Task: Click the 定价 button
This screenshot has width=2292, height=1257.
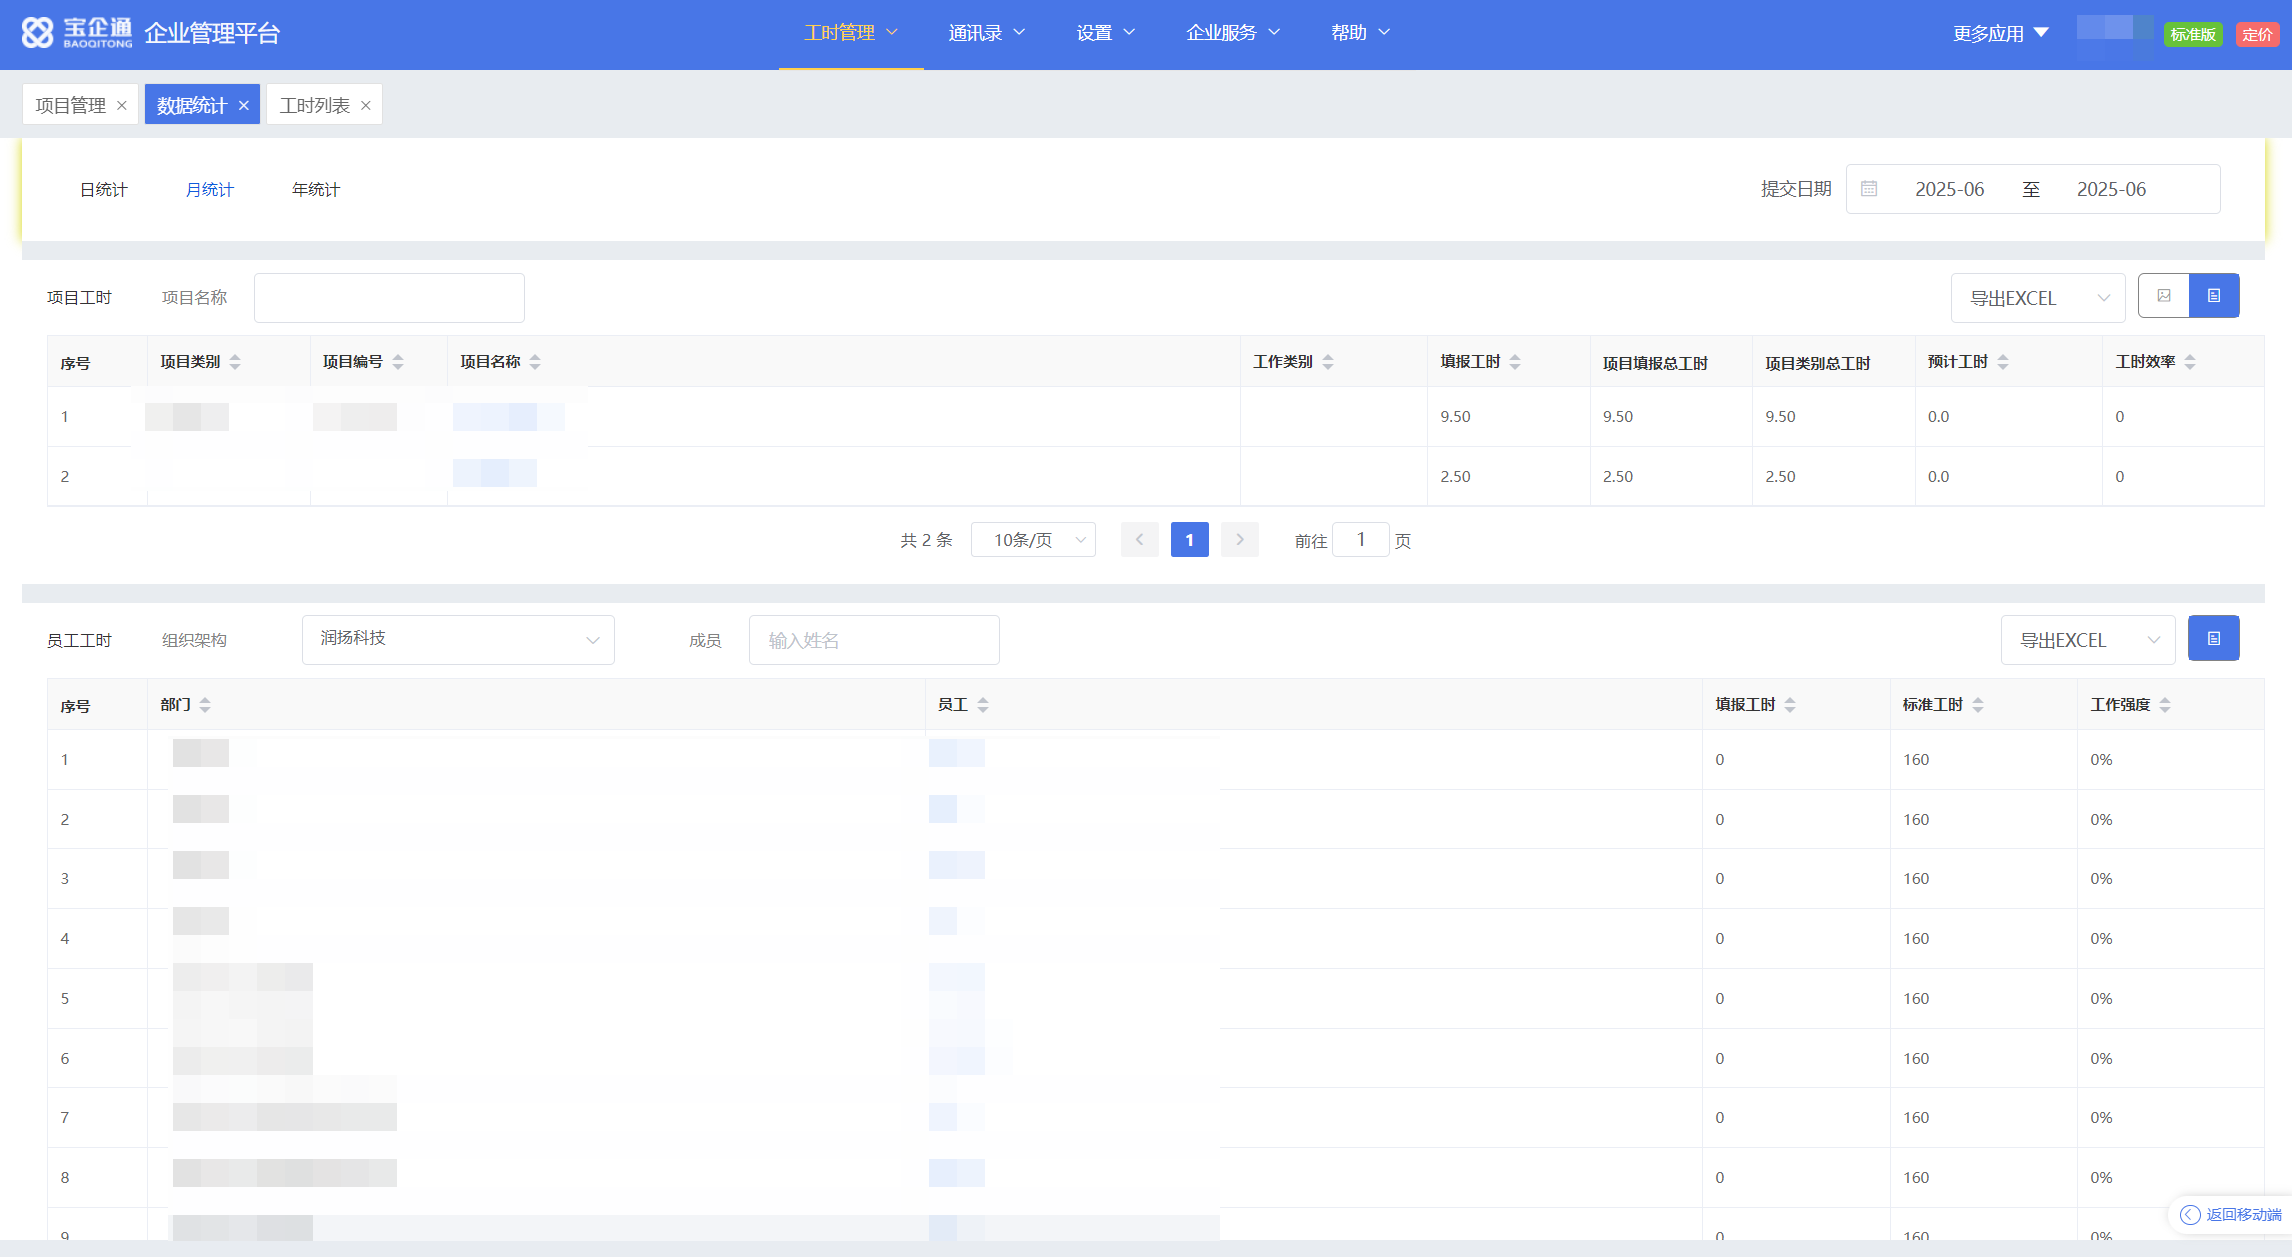Action: tap(2256, 34)
